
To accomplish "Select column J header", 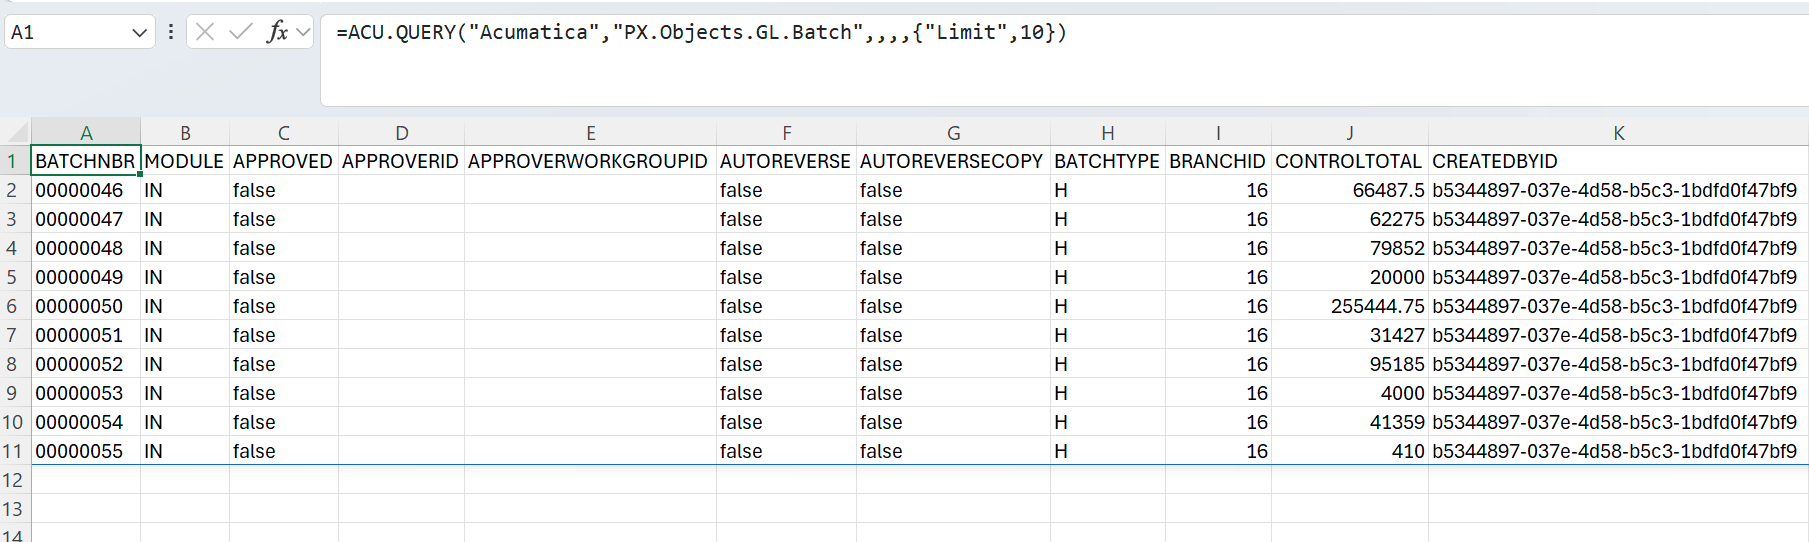I will point(1349,133).
